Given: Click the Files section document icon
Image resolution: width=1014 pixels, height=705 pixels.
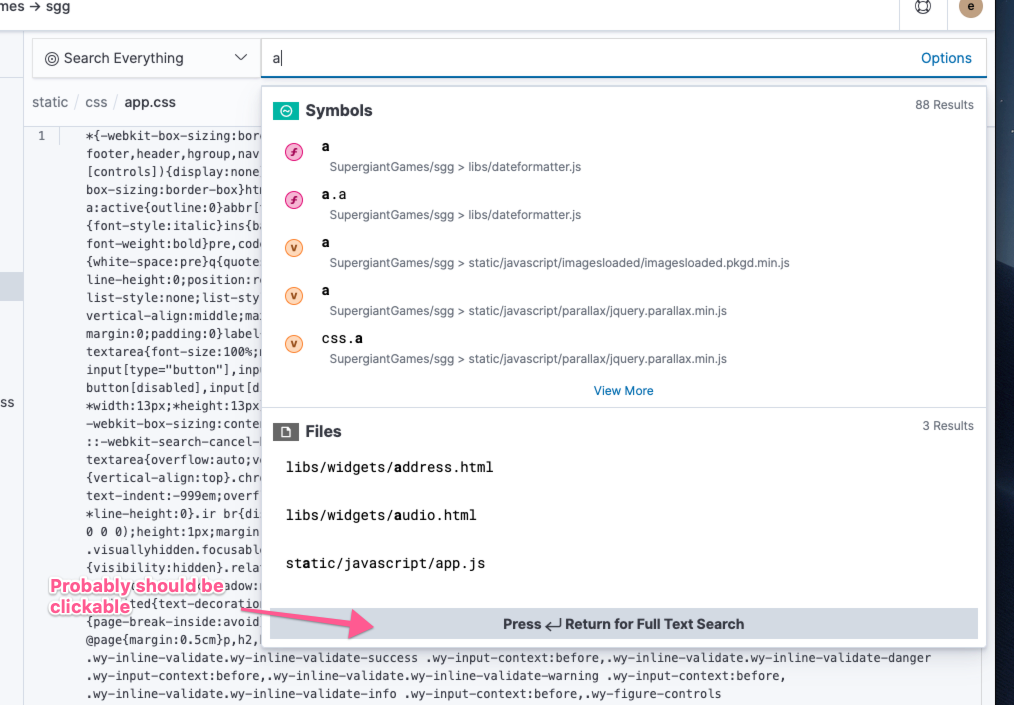Looking at the screenshot, I should point(286,432).
